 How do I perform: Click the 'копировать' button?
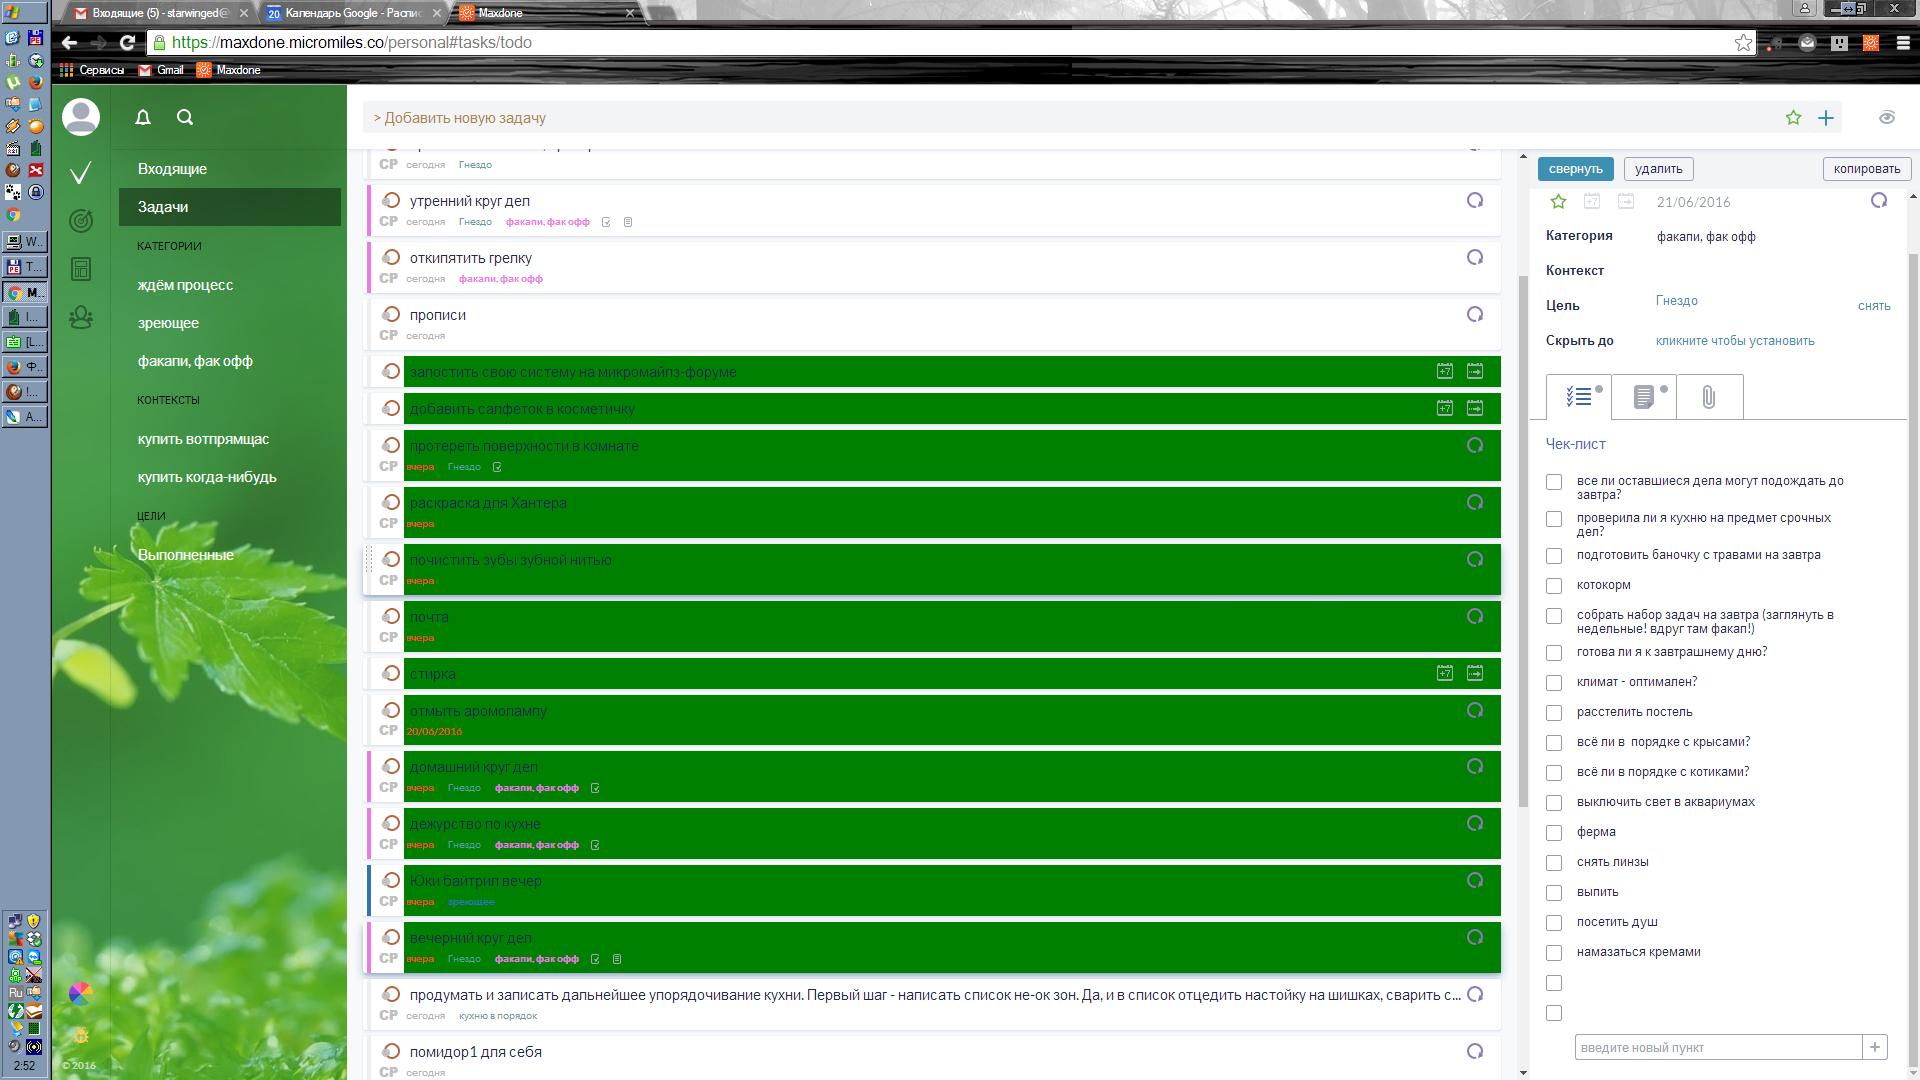tap(1866, 169)
